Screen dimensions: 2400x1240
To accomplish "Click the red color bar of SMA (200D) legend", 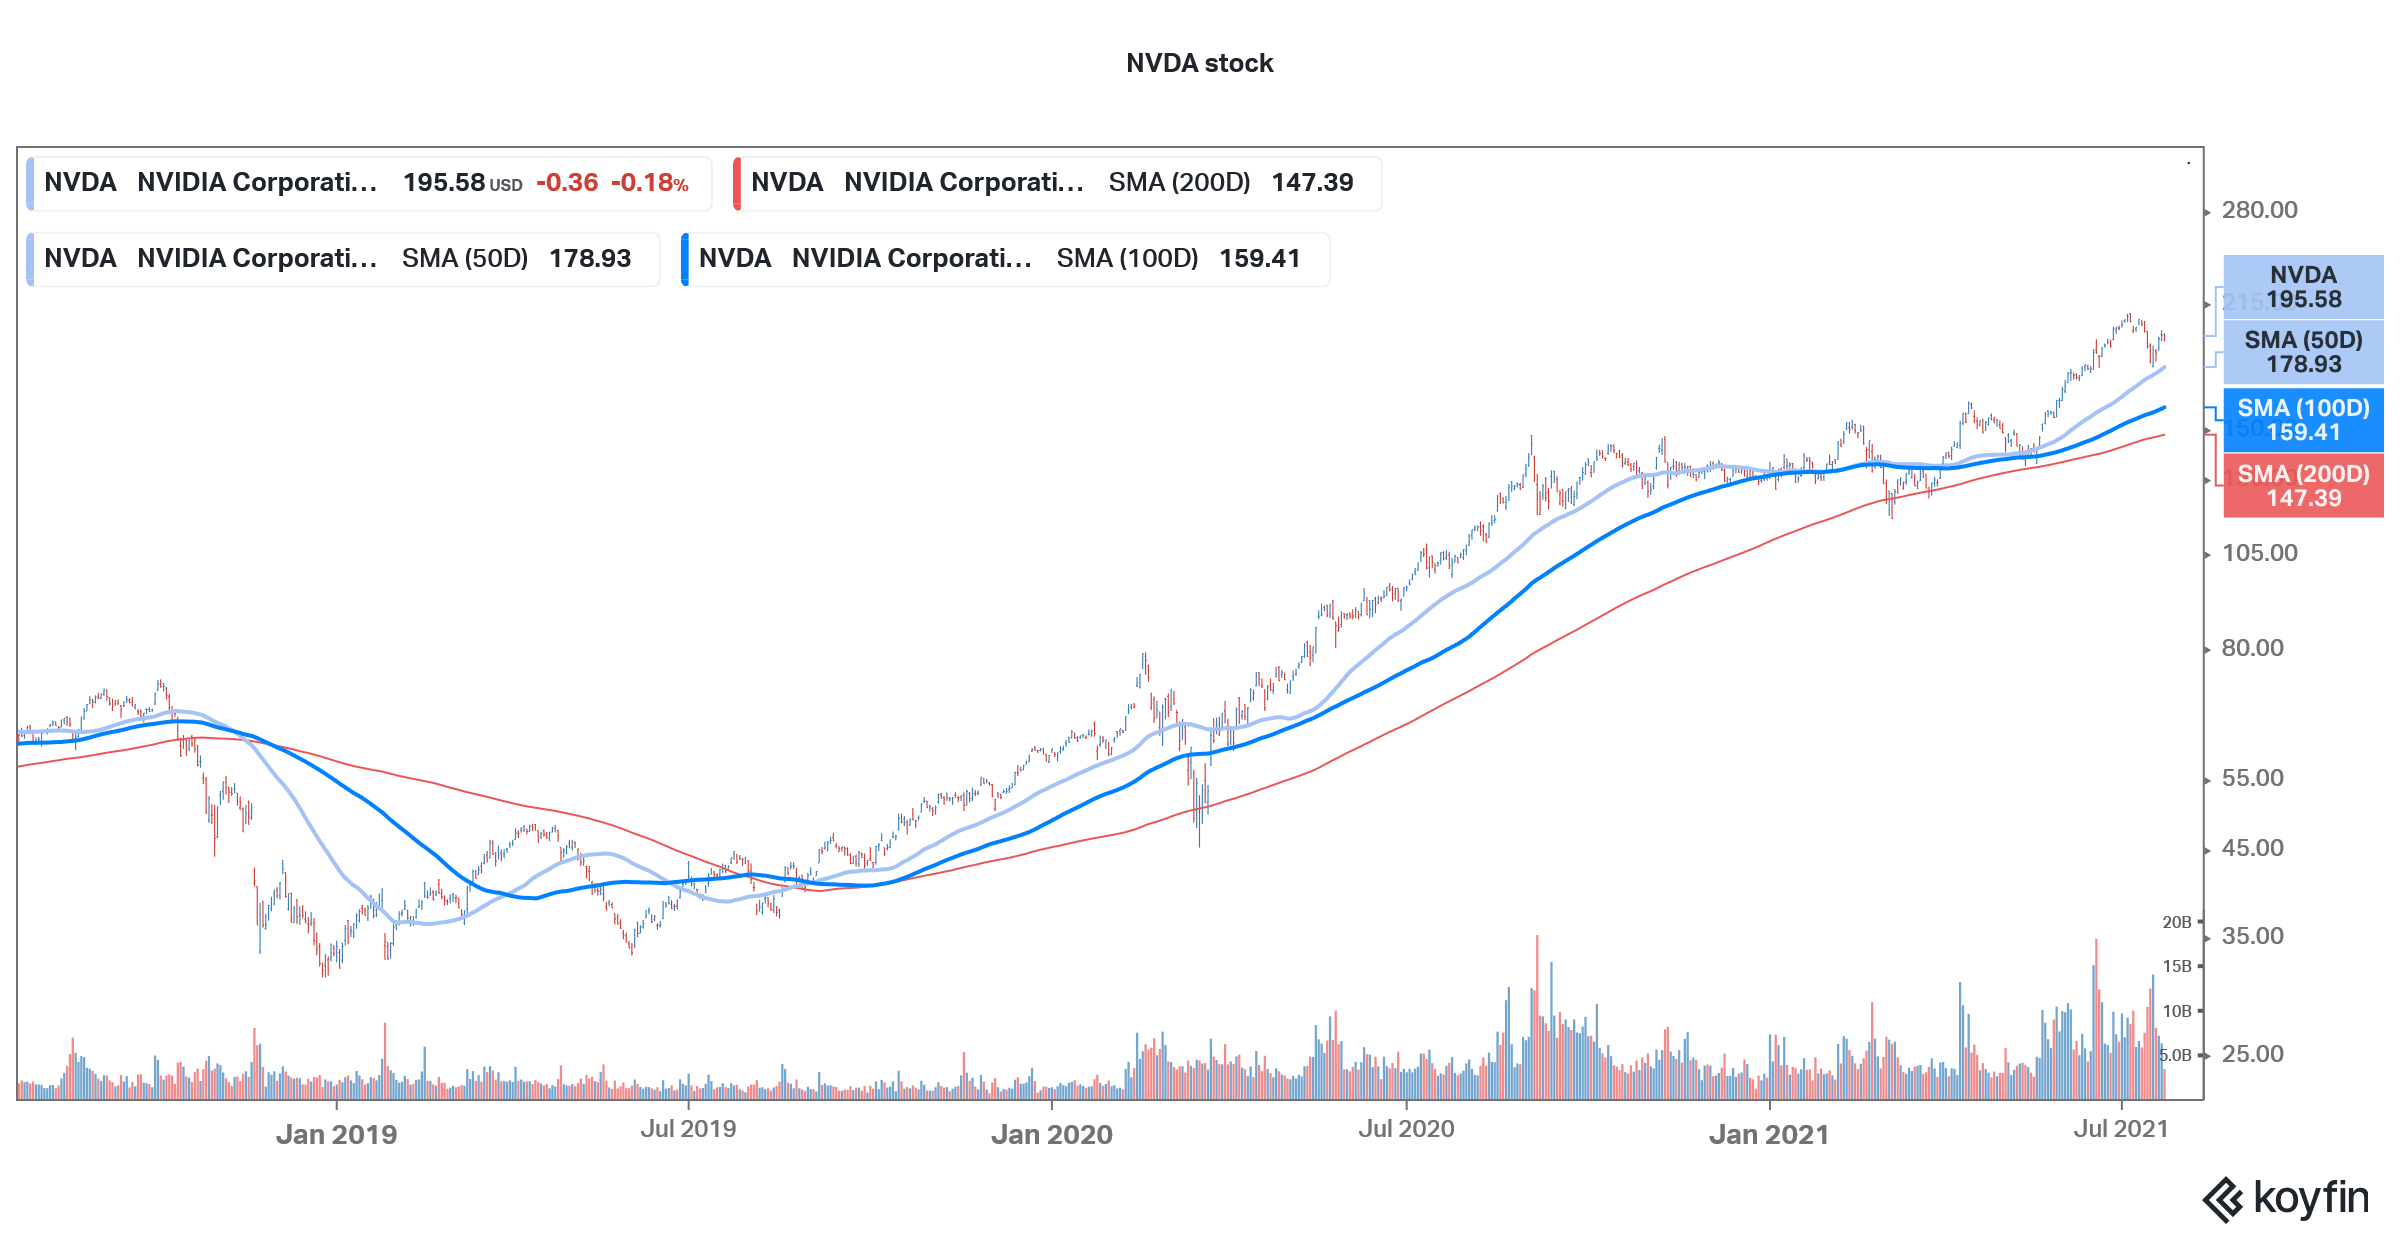I will (737, 183).
